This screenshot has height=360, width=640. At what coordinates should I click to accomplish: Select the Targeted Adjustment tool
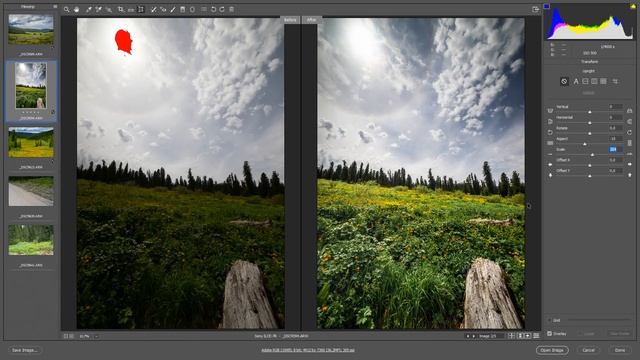[x=109, y=9]
